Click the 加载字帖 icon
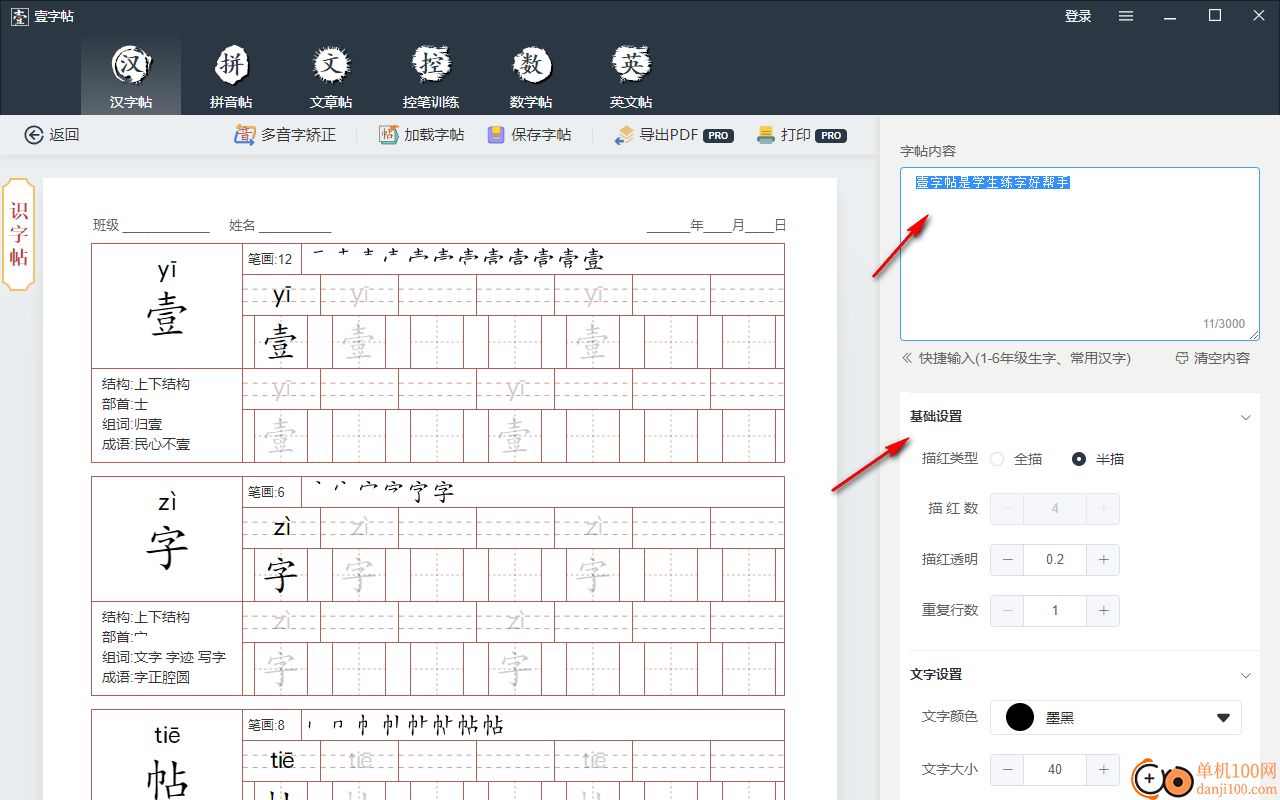Screen dimensions: 1280x800 (389, 135)
